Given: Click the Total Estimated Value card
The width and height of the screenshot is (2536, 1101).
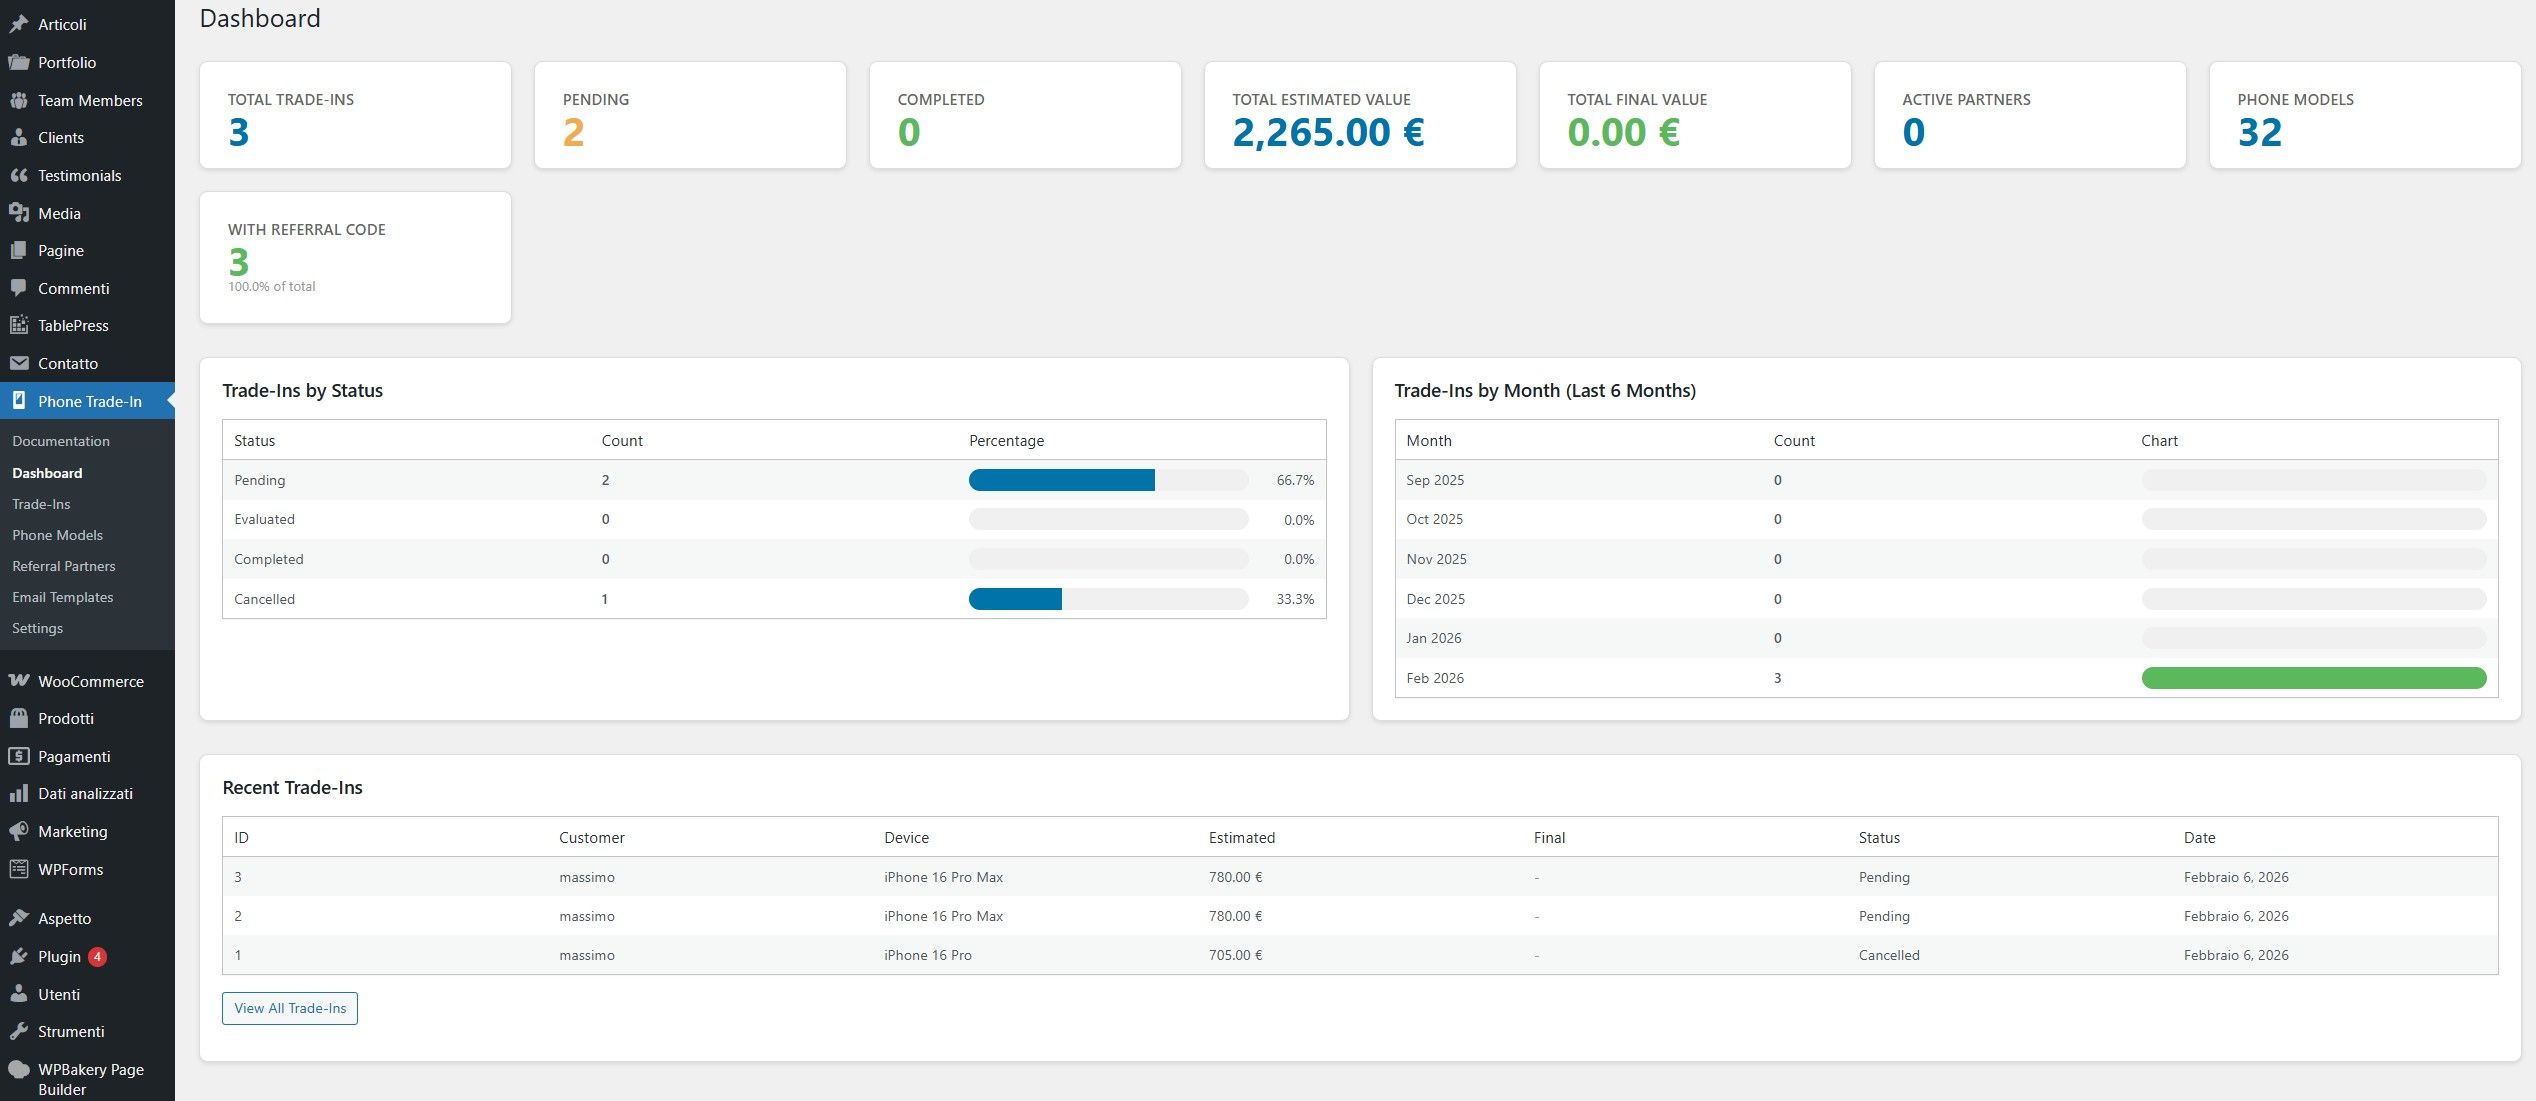Looking at the screenshot, I should point(1359,116).
